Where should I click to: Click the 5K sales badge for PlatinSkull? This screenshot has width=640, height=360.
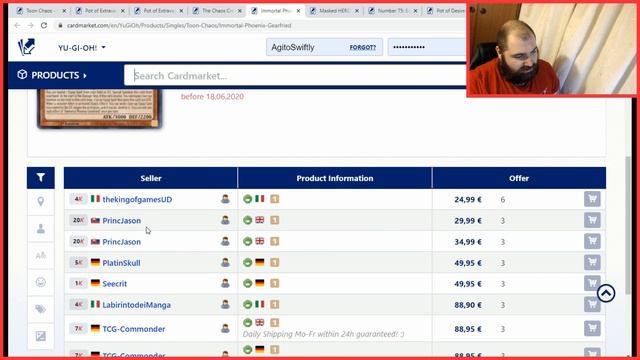click(78, 262)
